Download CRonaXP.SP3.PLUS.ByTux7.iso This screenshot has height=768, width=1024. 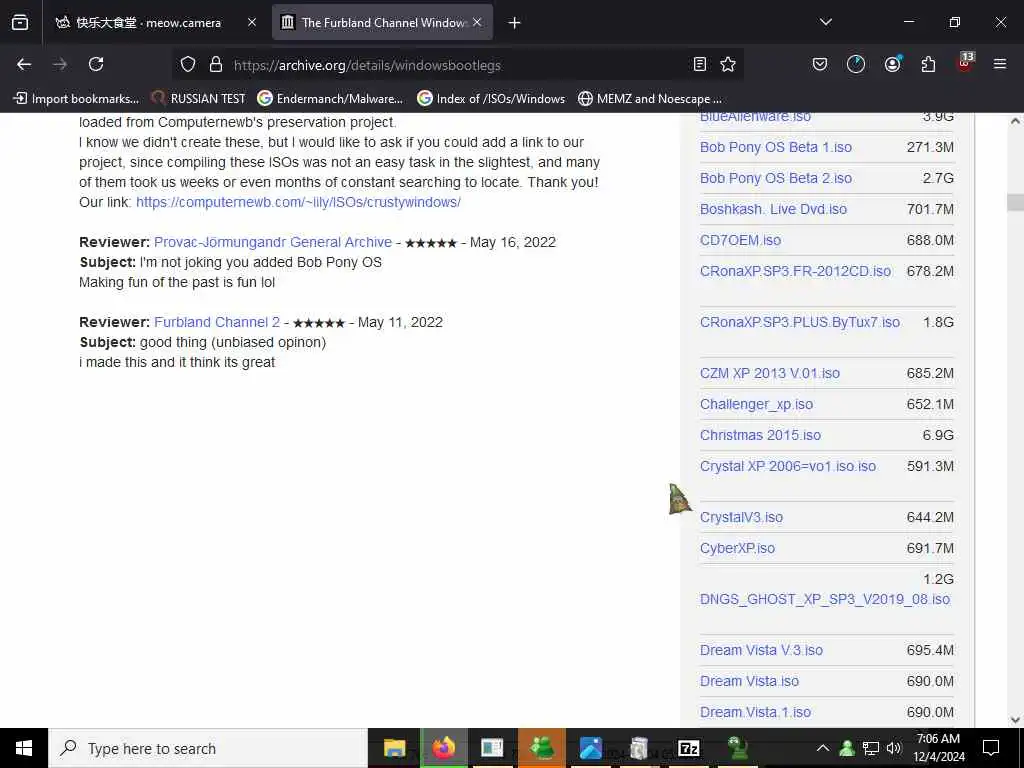pyautogui.click(x=800, y=322)
